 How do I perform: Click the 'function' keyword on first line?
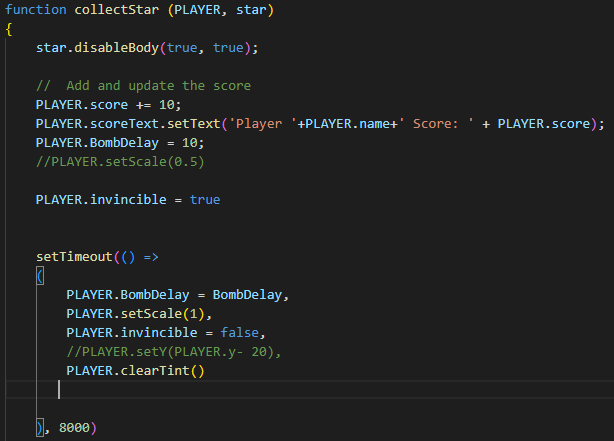point(36,10)
